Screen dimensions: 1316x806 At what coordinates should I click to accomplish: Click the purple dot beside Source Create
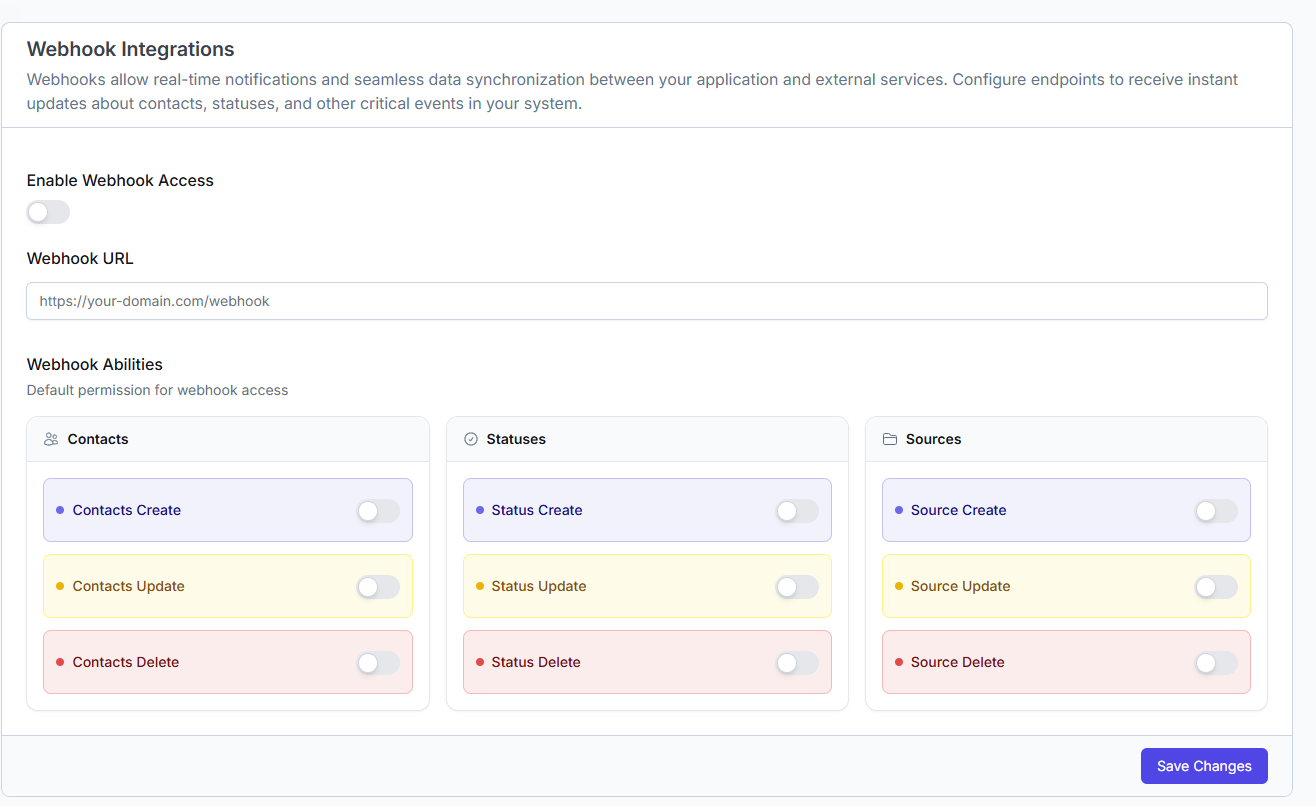(x=899, y=510)
